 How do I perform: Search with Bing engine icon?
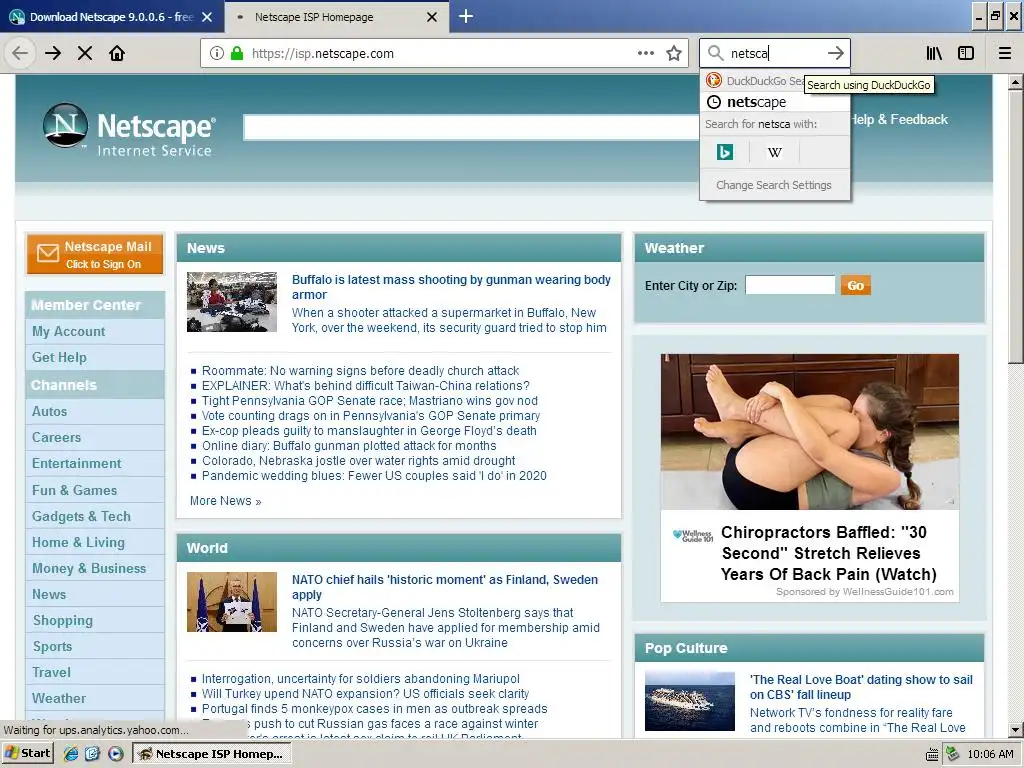point(725,152)
